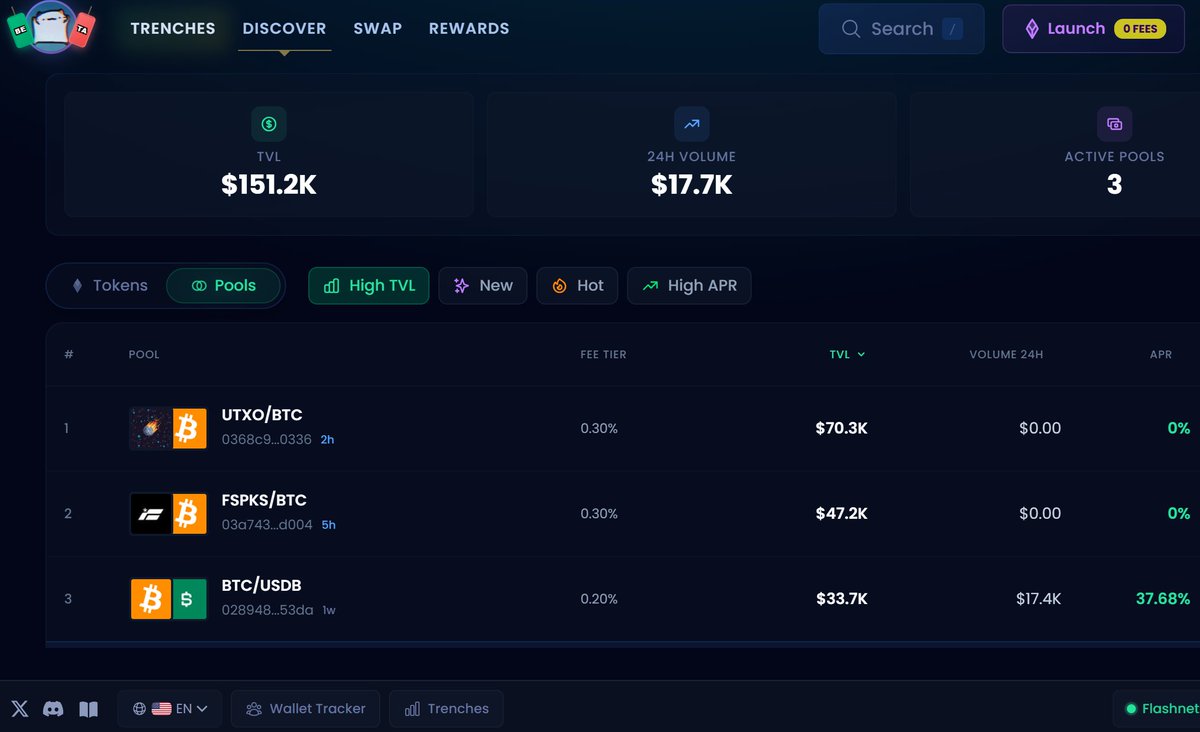
Task: Open the UTXO/BTC pool
Action: [x=622, y=428]
